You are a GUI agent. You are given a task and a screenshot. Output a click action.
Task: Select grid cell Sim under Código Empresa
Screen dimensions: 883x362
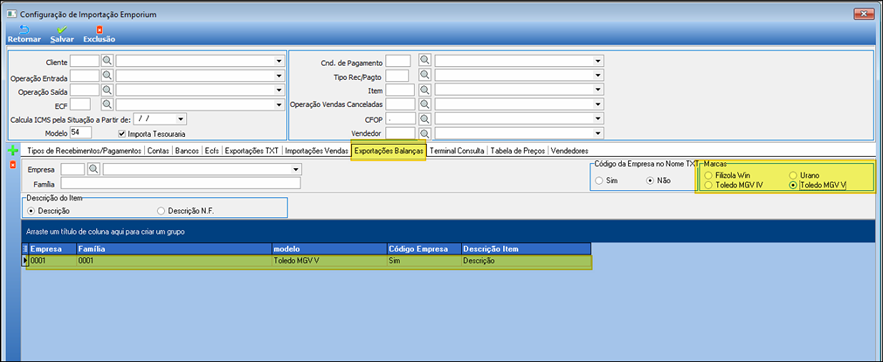tap(424, 261)
